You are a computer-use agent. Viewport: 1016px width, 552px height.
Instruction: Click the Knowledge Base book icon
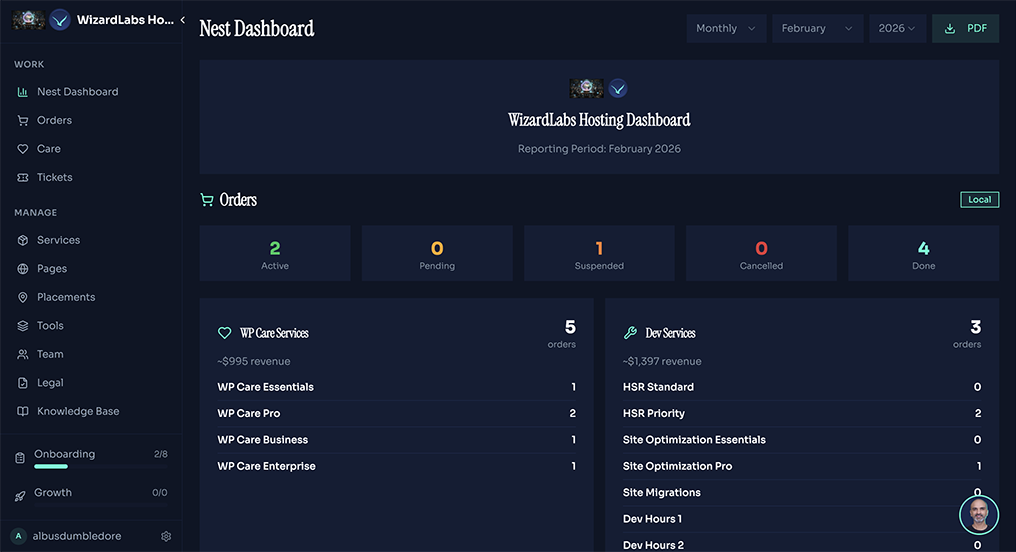[x=23, y=411]
